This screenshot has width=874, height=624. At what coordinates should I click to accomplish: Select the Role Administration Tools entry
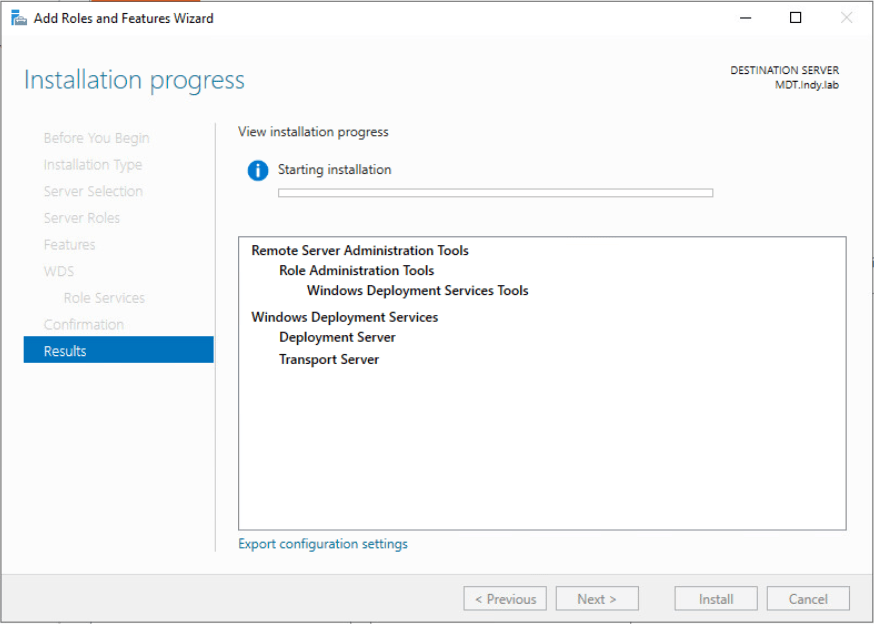[x=356, y=271]
